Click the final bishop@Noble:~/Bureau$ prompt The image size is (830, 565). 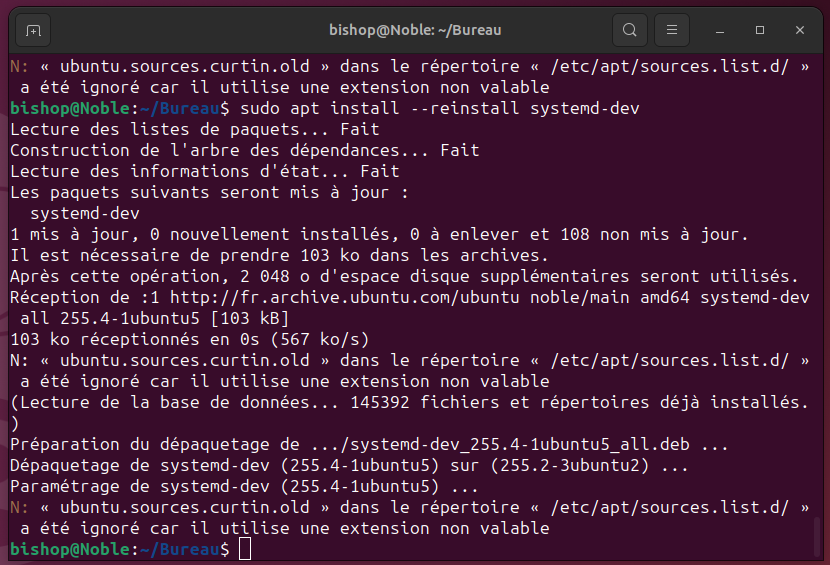[120, 549]
